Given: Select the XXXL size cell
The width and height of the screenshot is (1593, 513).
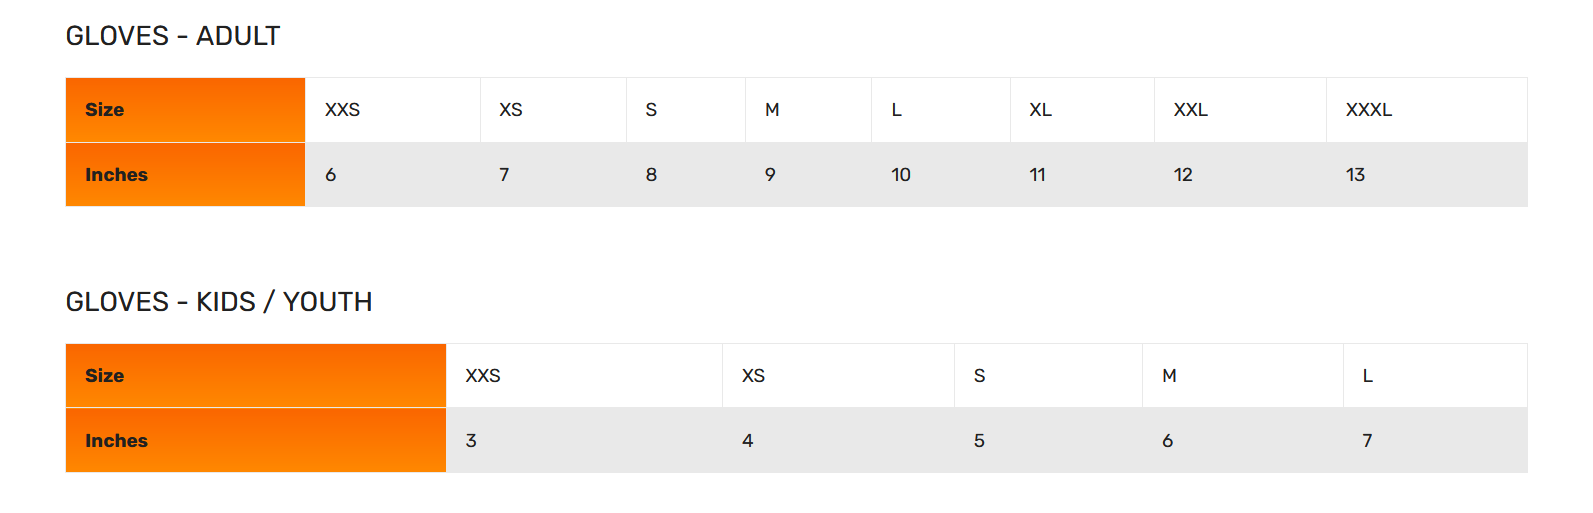Looking at the screenshot, I should tap(1427, 110).
